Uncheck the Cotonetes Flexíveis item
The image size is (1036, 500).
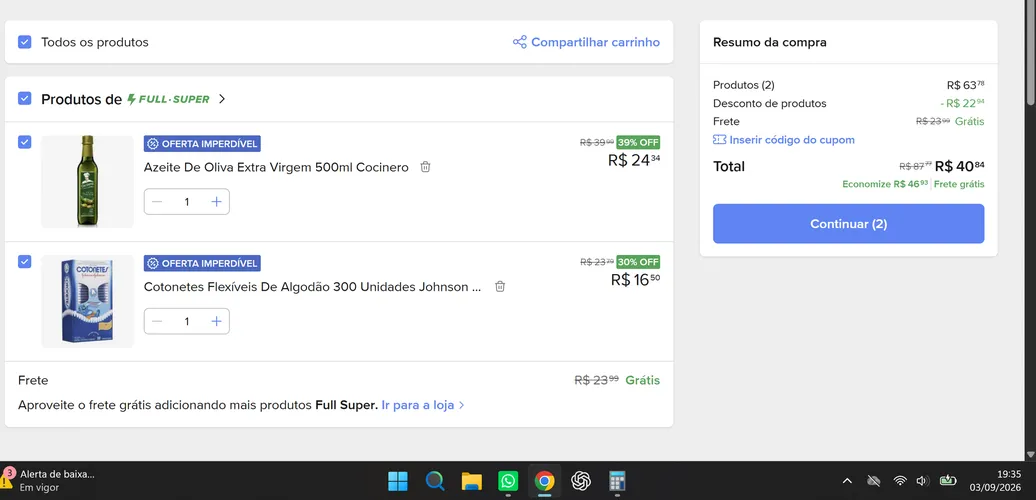24,262
